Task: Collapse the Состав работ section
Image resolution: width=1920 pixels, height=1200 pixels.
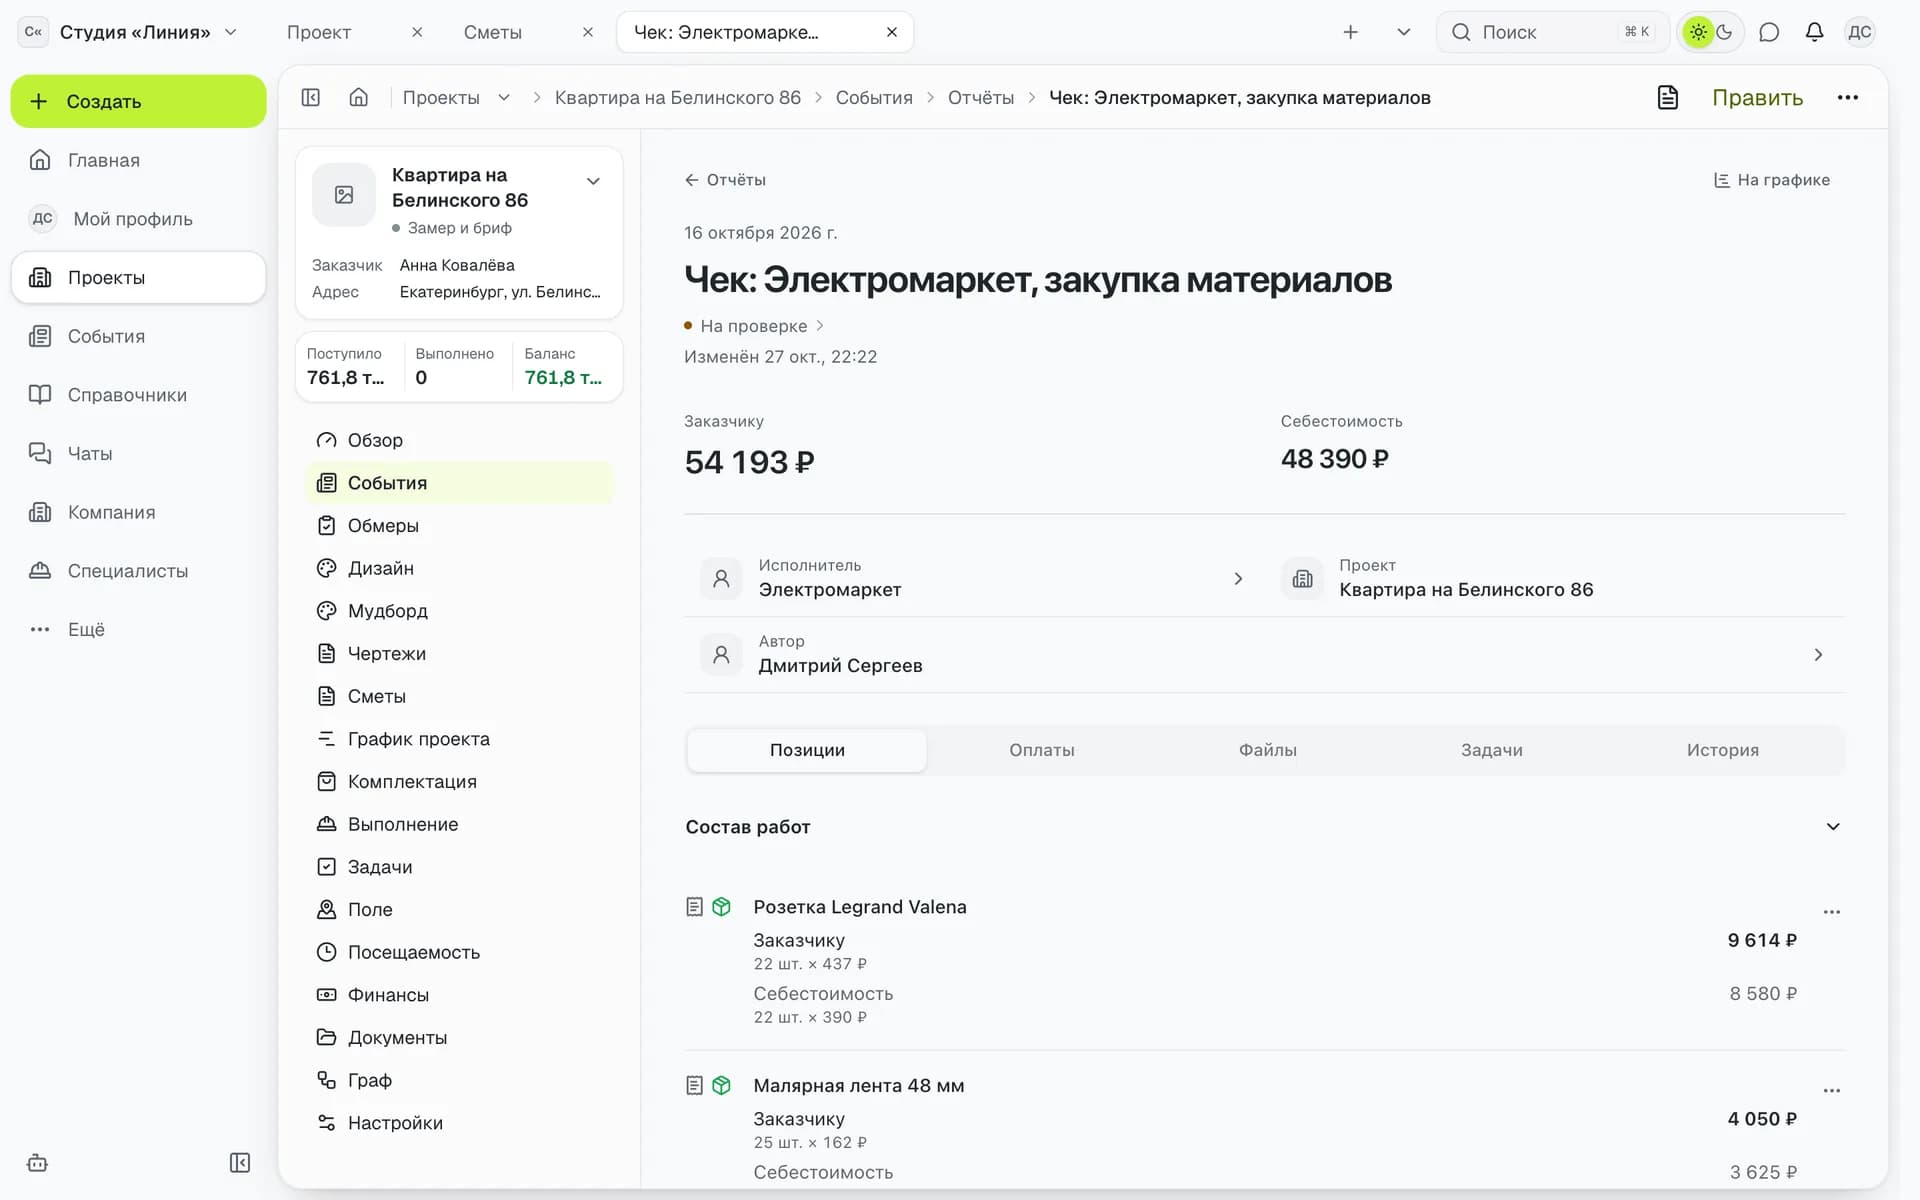Action: pos(1833,826)
